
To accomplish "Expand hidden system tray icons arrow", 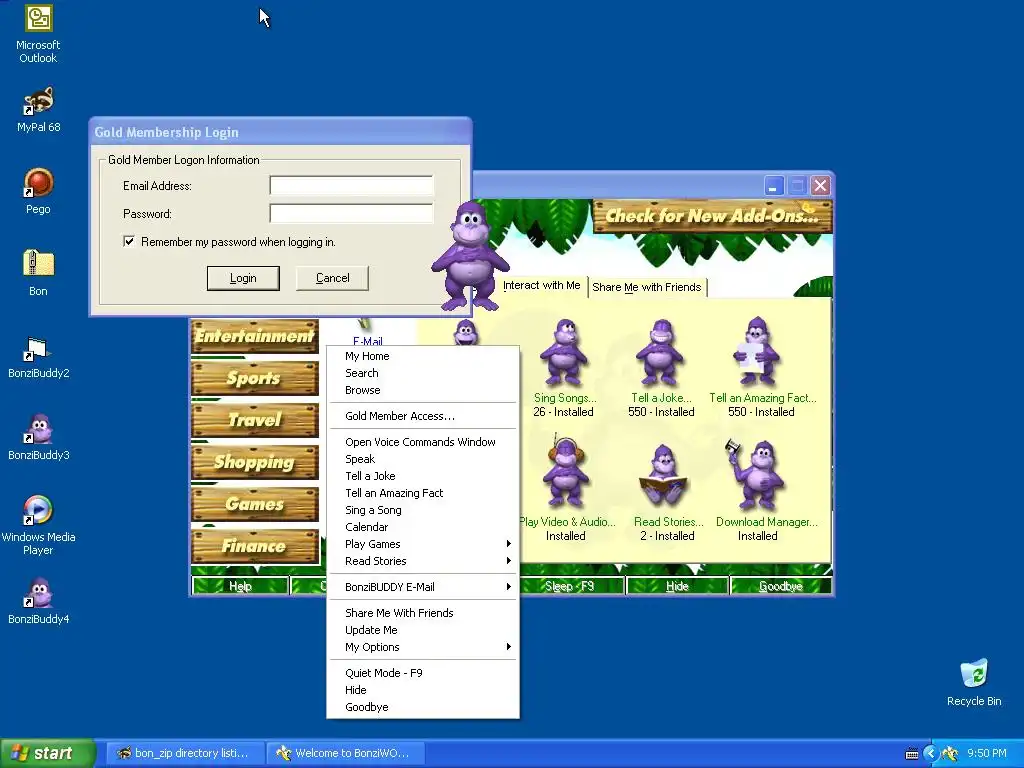I will tap(931, 754).
